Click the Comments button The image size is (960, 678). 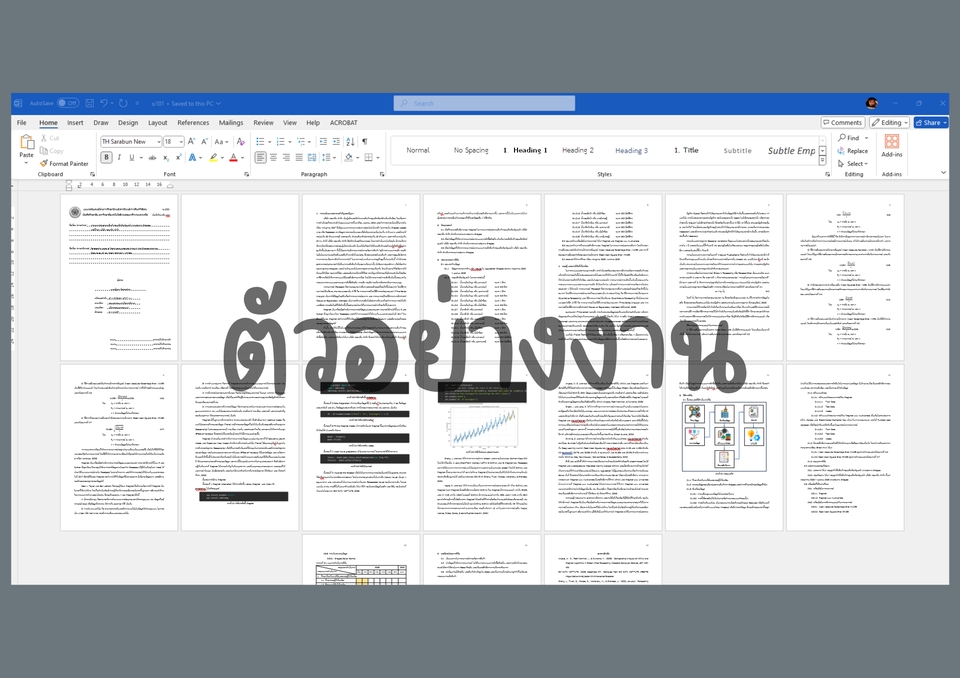(x=842, y=122)
